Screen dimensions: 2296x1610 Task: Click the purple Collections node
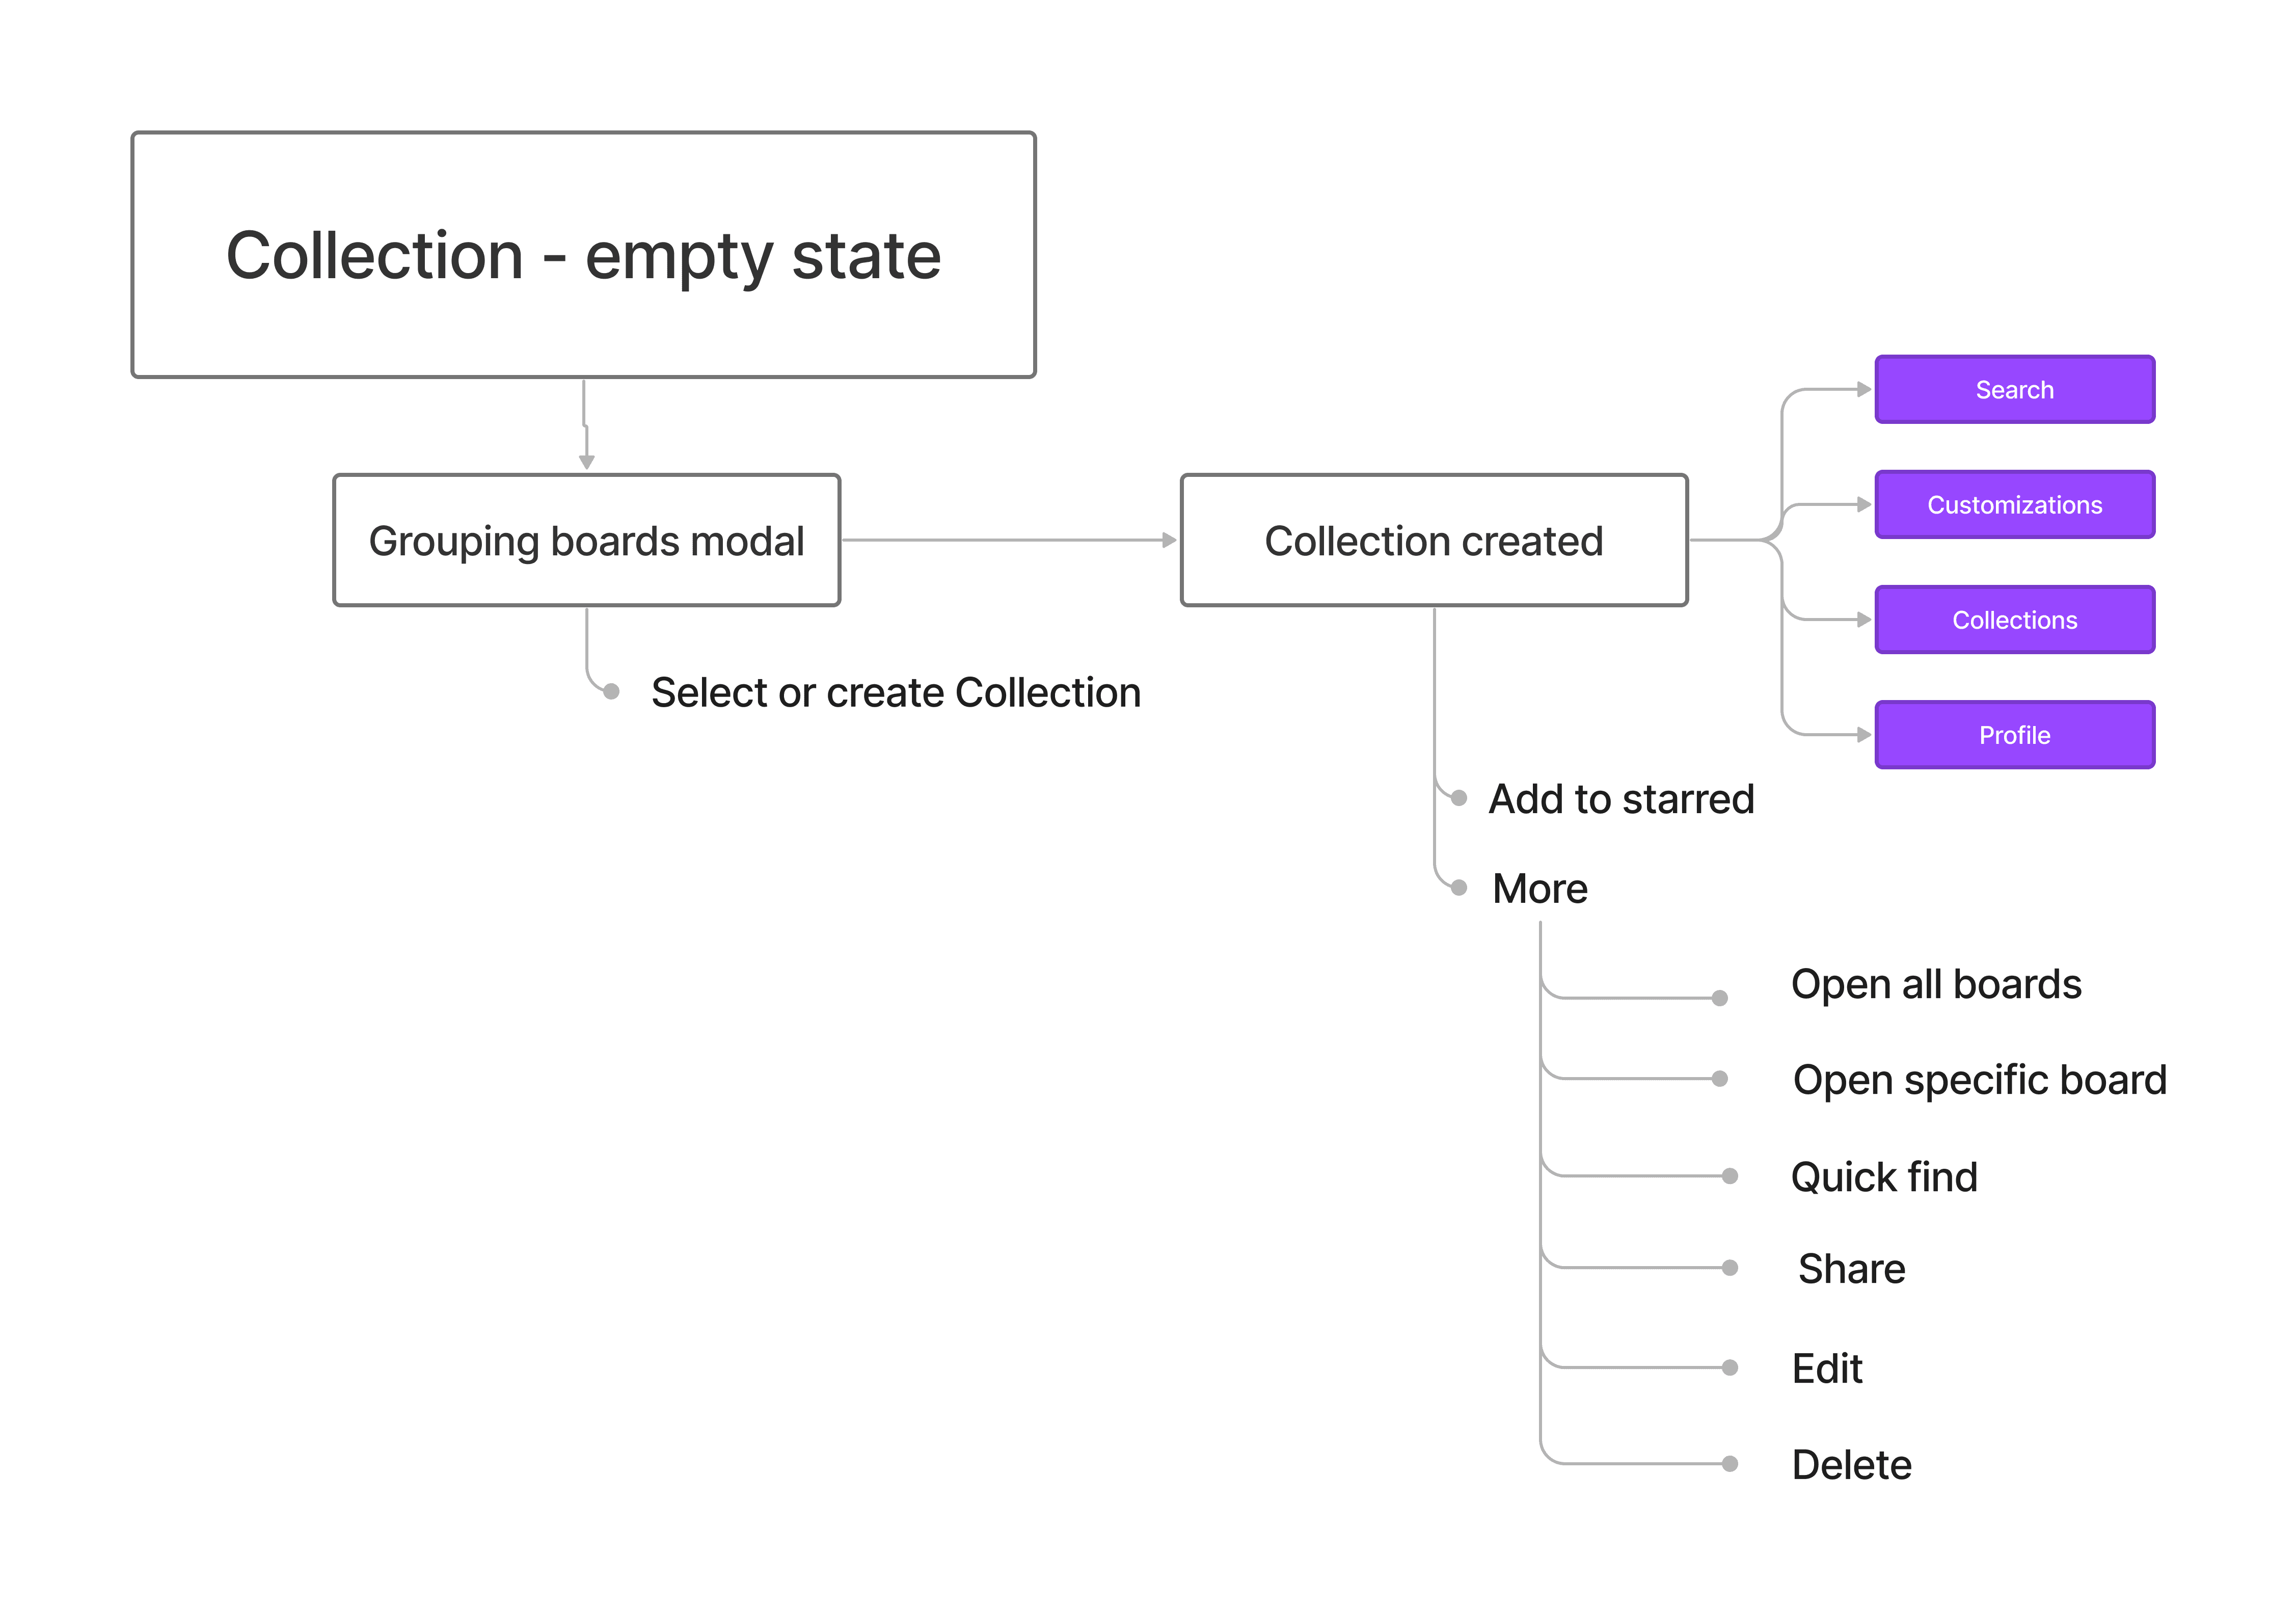coord(2014,619)
